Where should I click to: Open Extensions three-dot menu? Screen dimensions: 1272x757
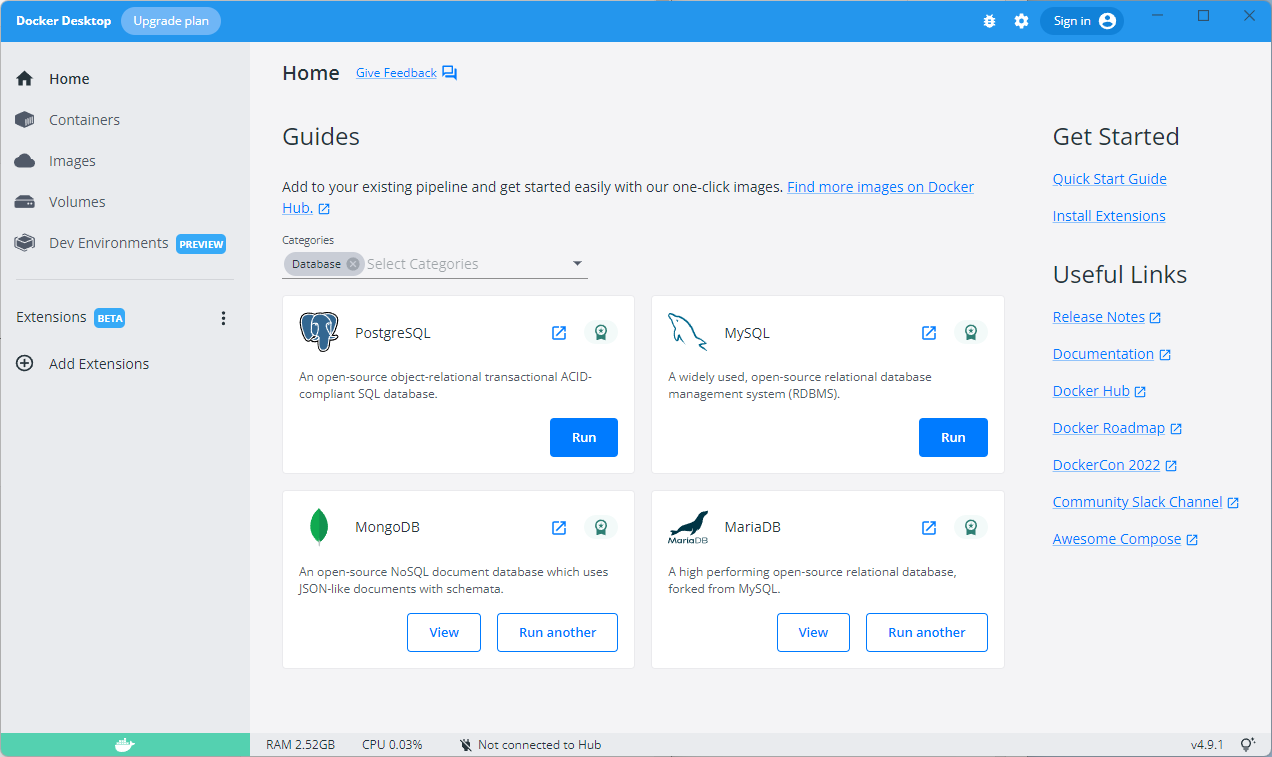pos(223,318)
